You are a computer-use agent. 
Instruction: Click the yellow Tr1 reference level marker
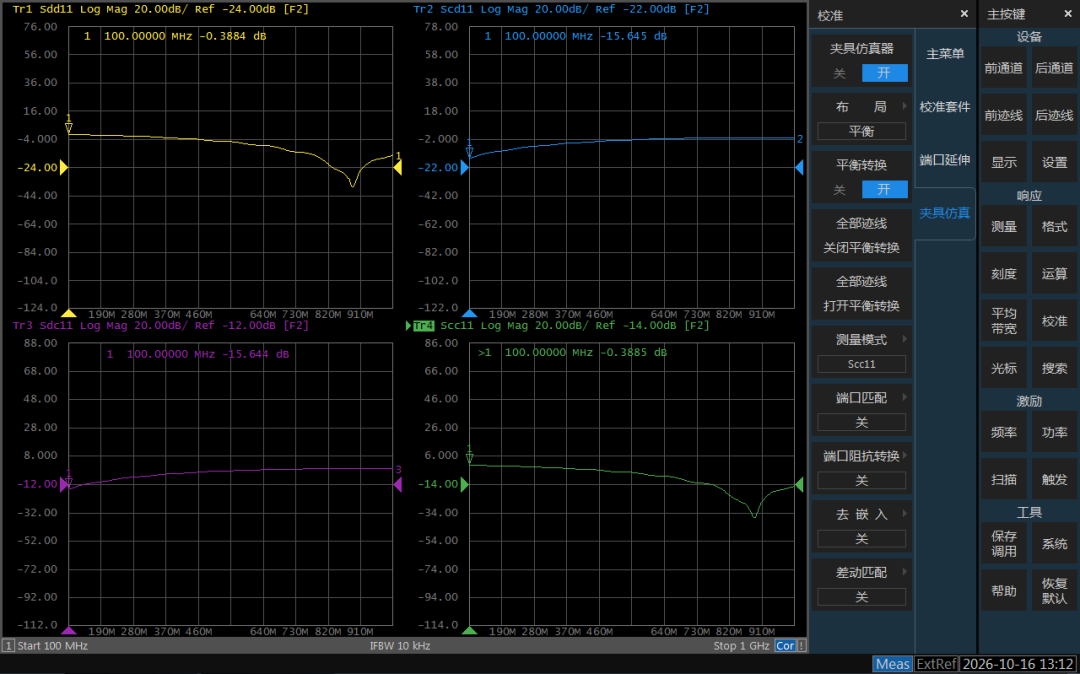pos(63,167)
